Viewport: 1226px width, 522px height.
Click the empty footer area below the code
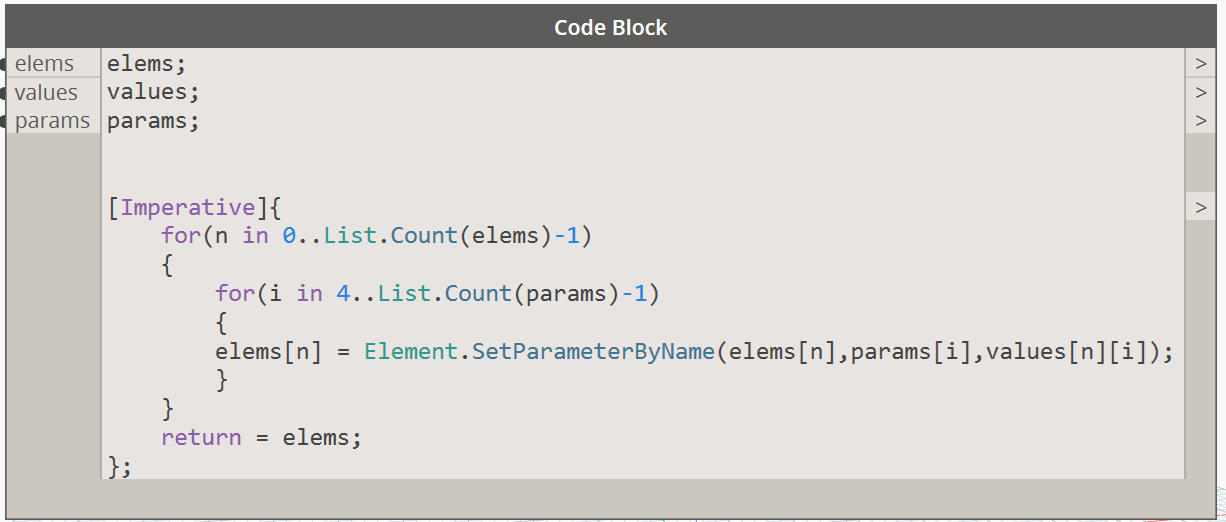611,498
